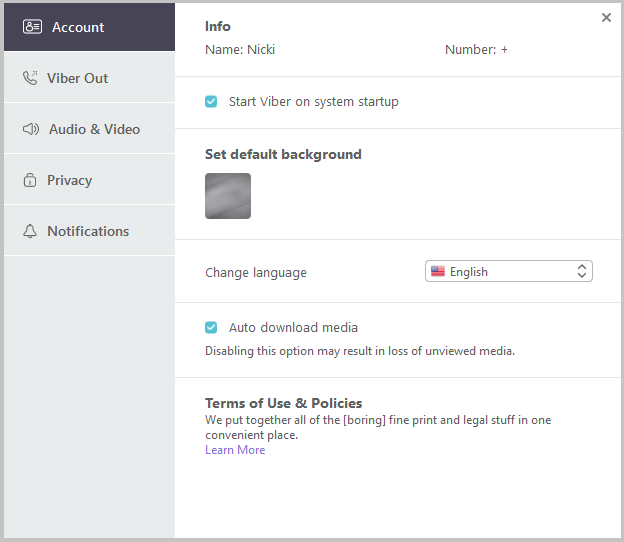The height and width of the screenshot is (542, 624).
Task: Click the Viber Out phone icon
Action: [30, 78]
